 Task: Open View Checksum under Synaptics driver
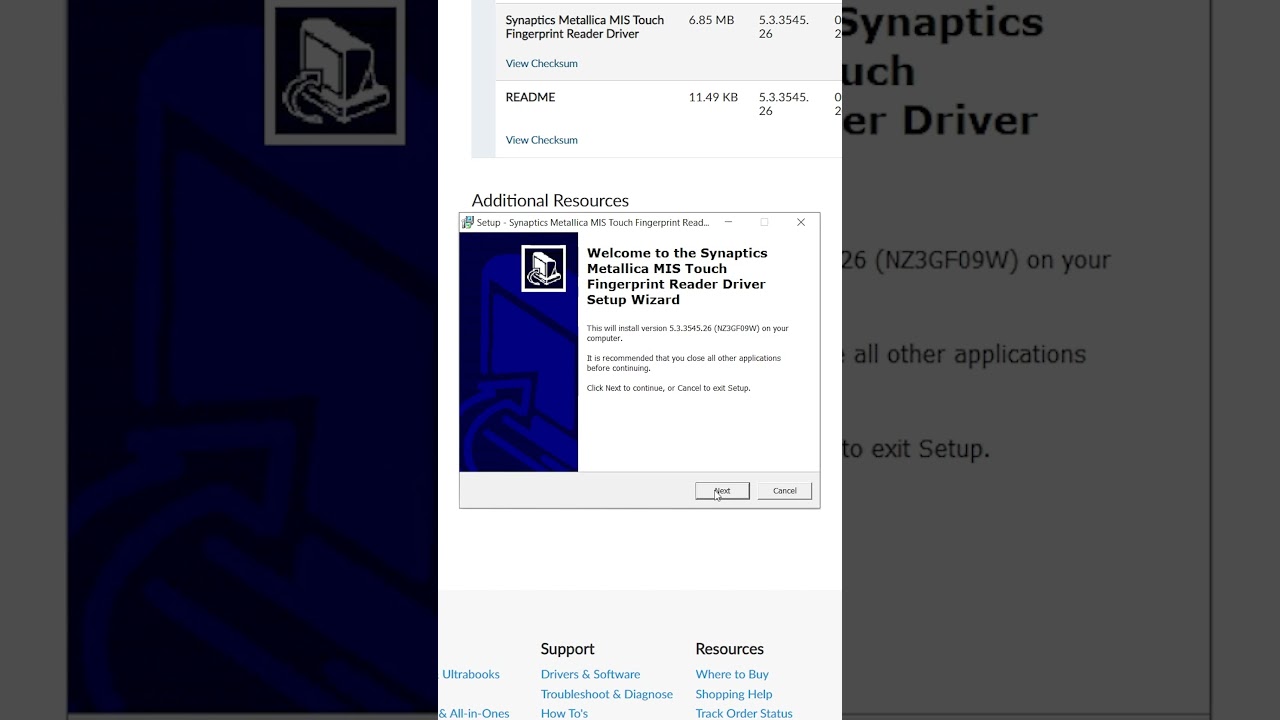click(541, 63)
